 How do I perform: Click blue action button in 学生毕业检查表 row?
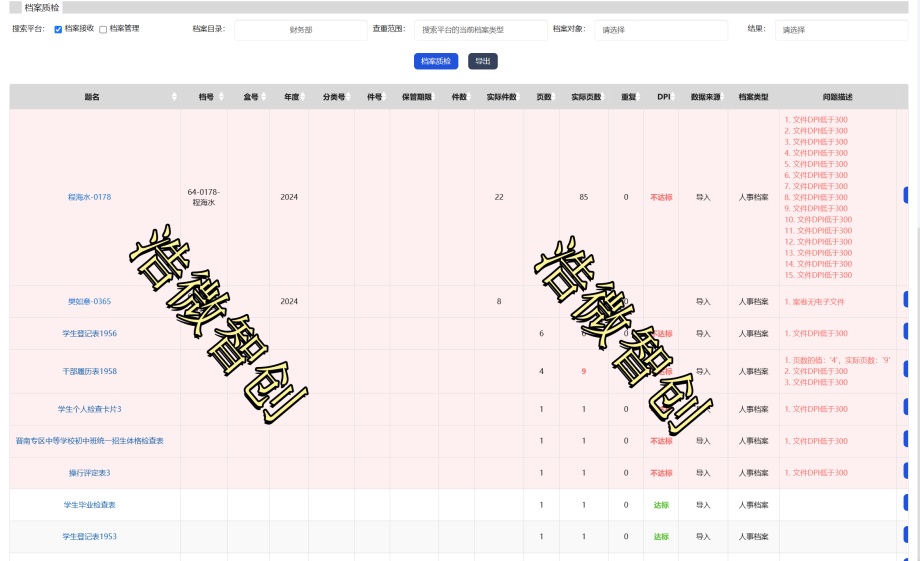906,503
